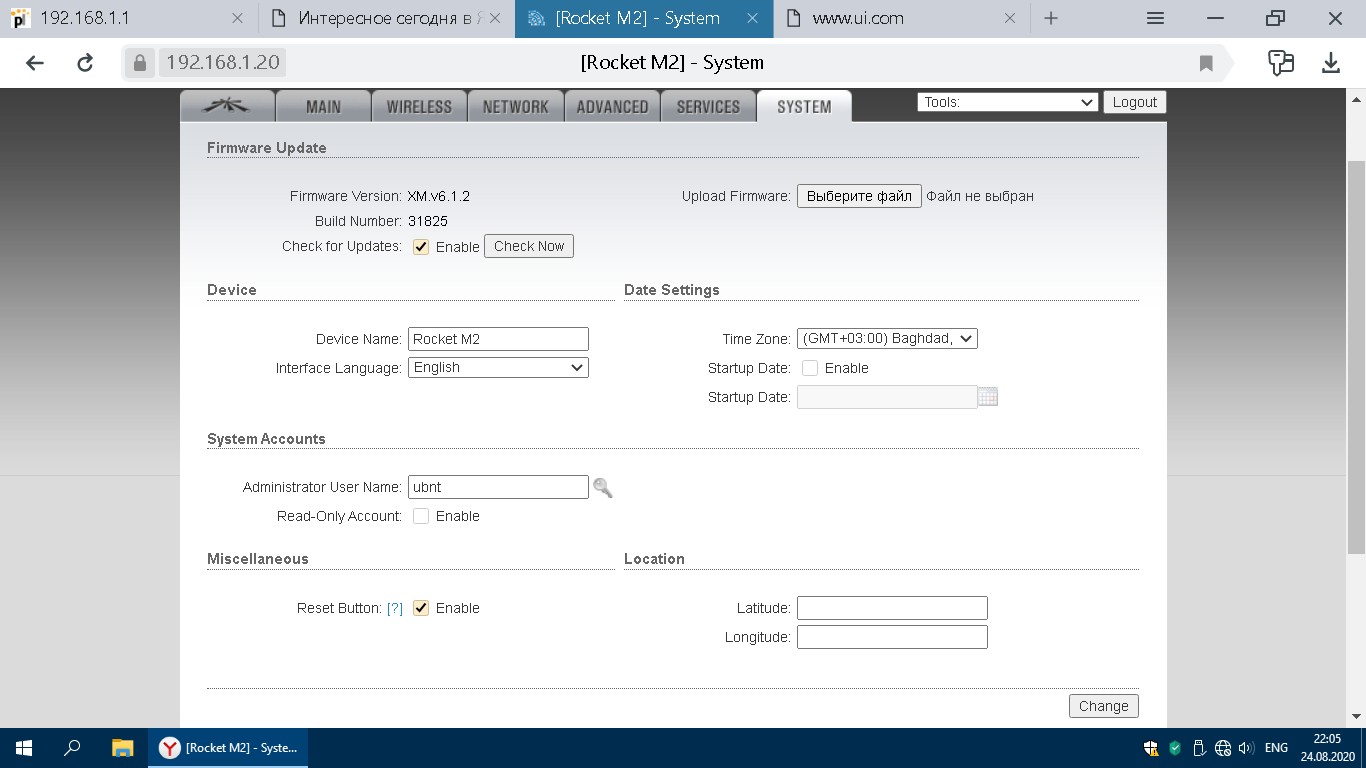Viewport: 1366px width, 768px height.
Task: Open the Ubiquiti logo tab
Action: coord(227,106)
